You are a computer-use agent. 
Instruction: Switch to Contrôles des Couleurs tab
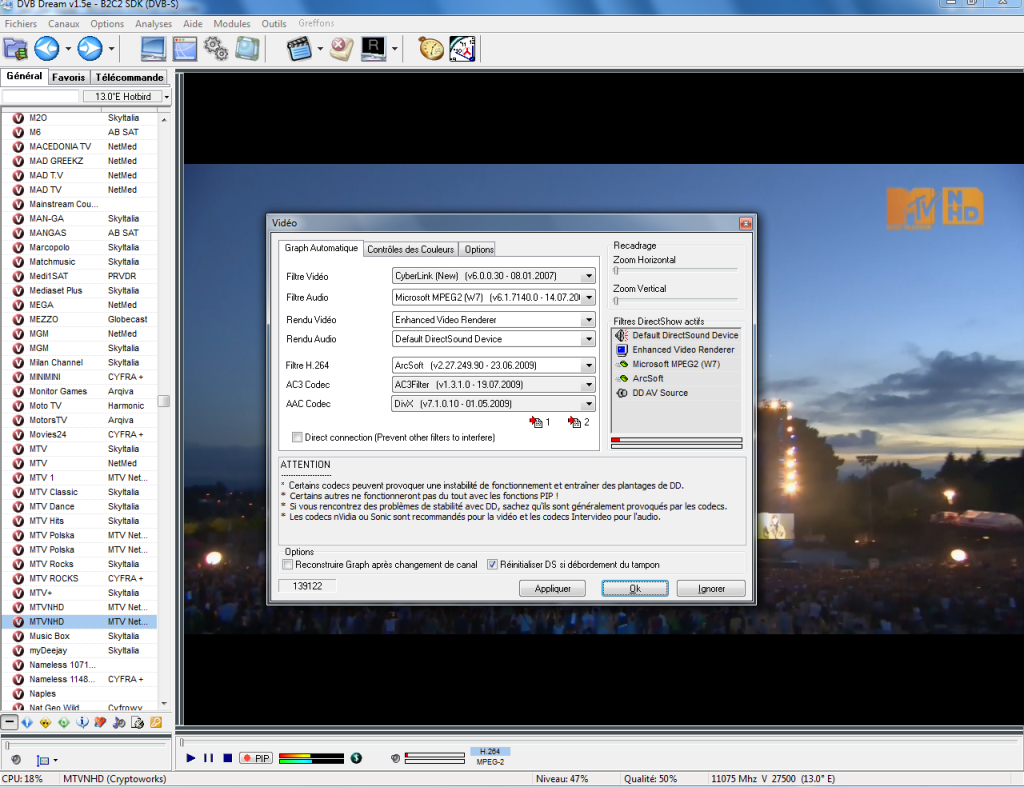410,249
